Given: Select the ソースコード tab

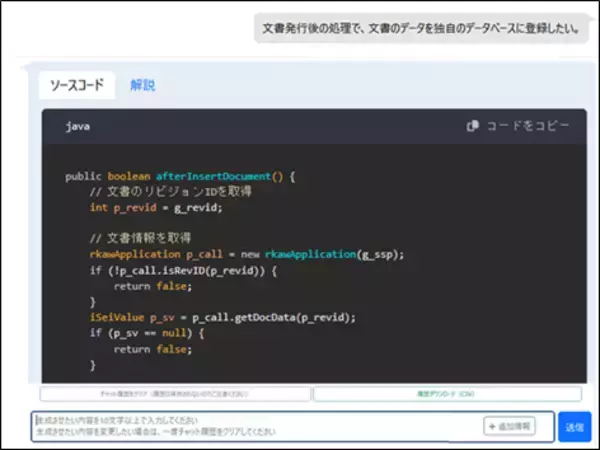Looking at the screenshot, I should tap(77, 85).
